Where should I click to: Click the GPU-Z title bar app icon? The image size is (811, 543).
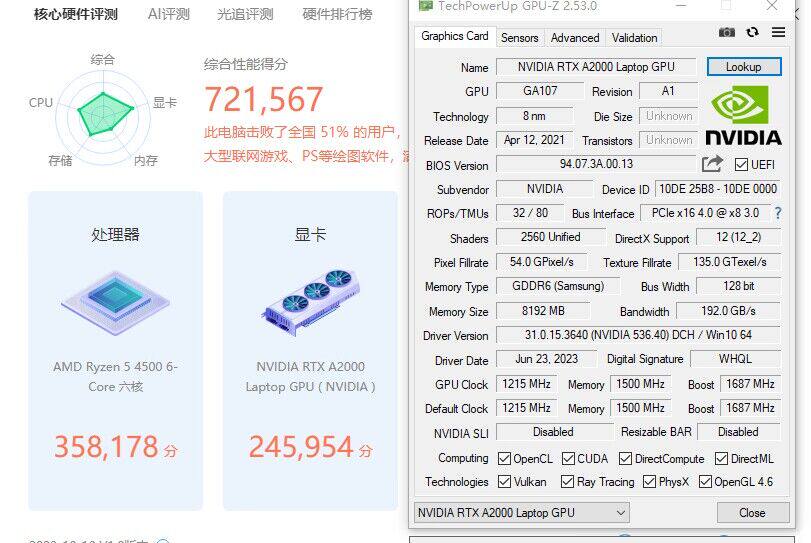click(x=426, y=6)
